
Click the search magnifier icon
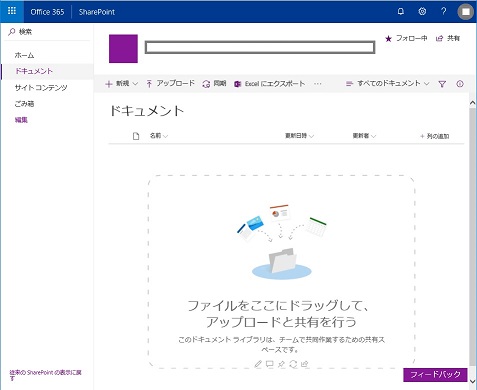click(x=12, y=32)
